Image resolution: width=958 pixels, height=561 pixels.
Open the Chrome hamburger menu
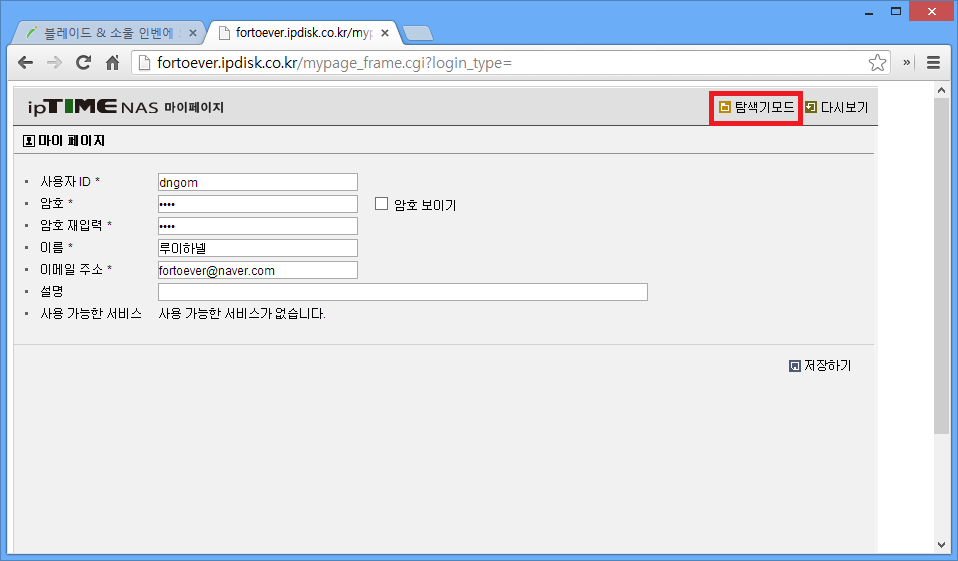click(x=933, y=63)
